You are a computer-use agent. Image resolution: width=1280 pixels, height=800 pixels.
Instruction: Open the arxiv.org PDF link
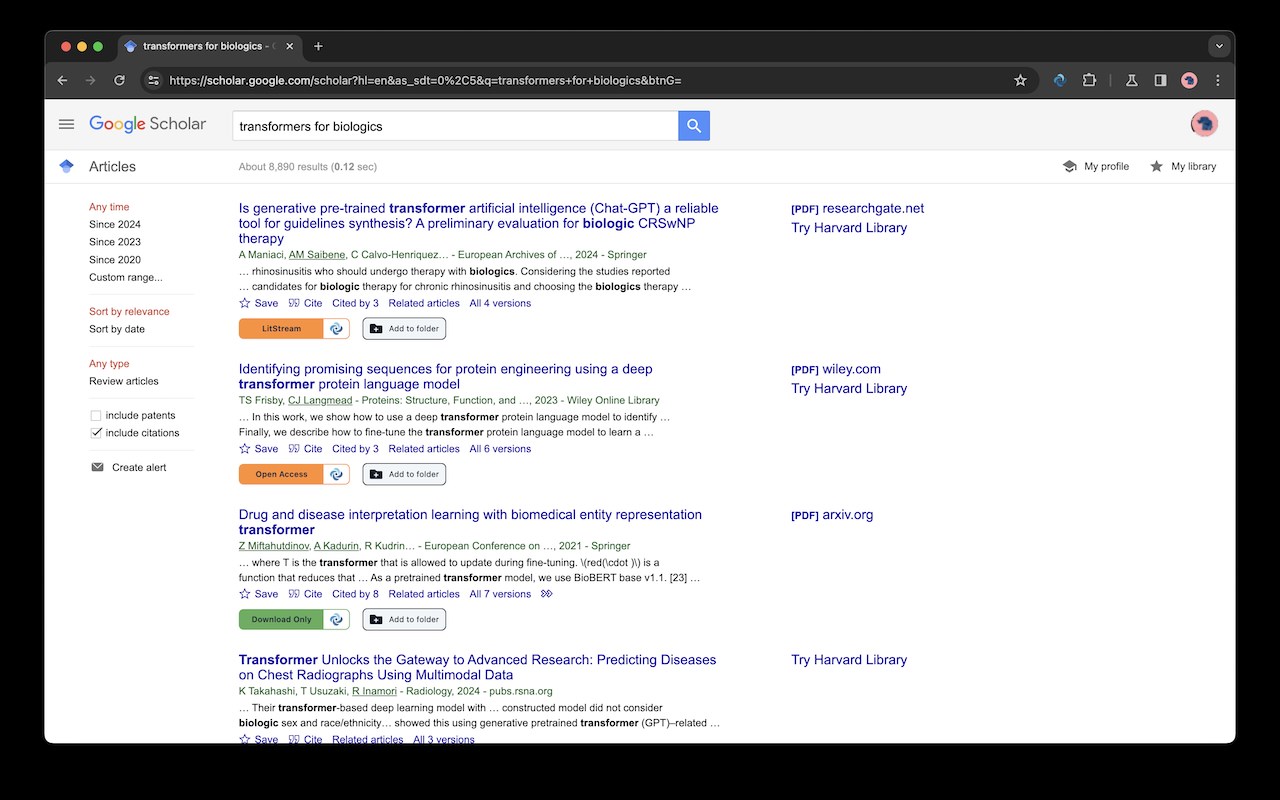click(832, 515)
